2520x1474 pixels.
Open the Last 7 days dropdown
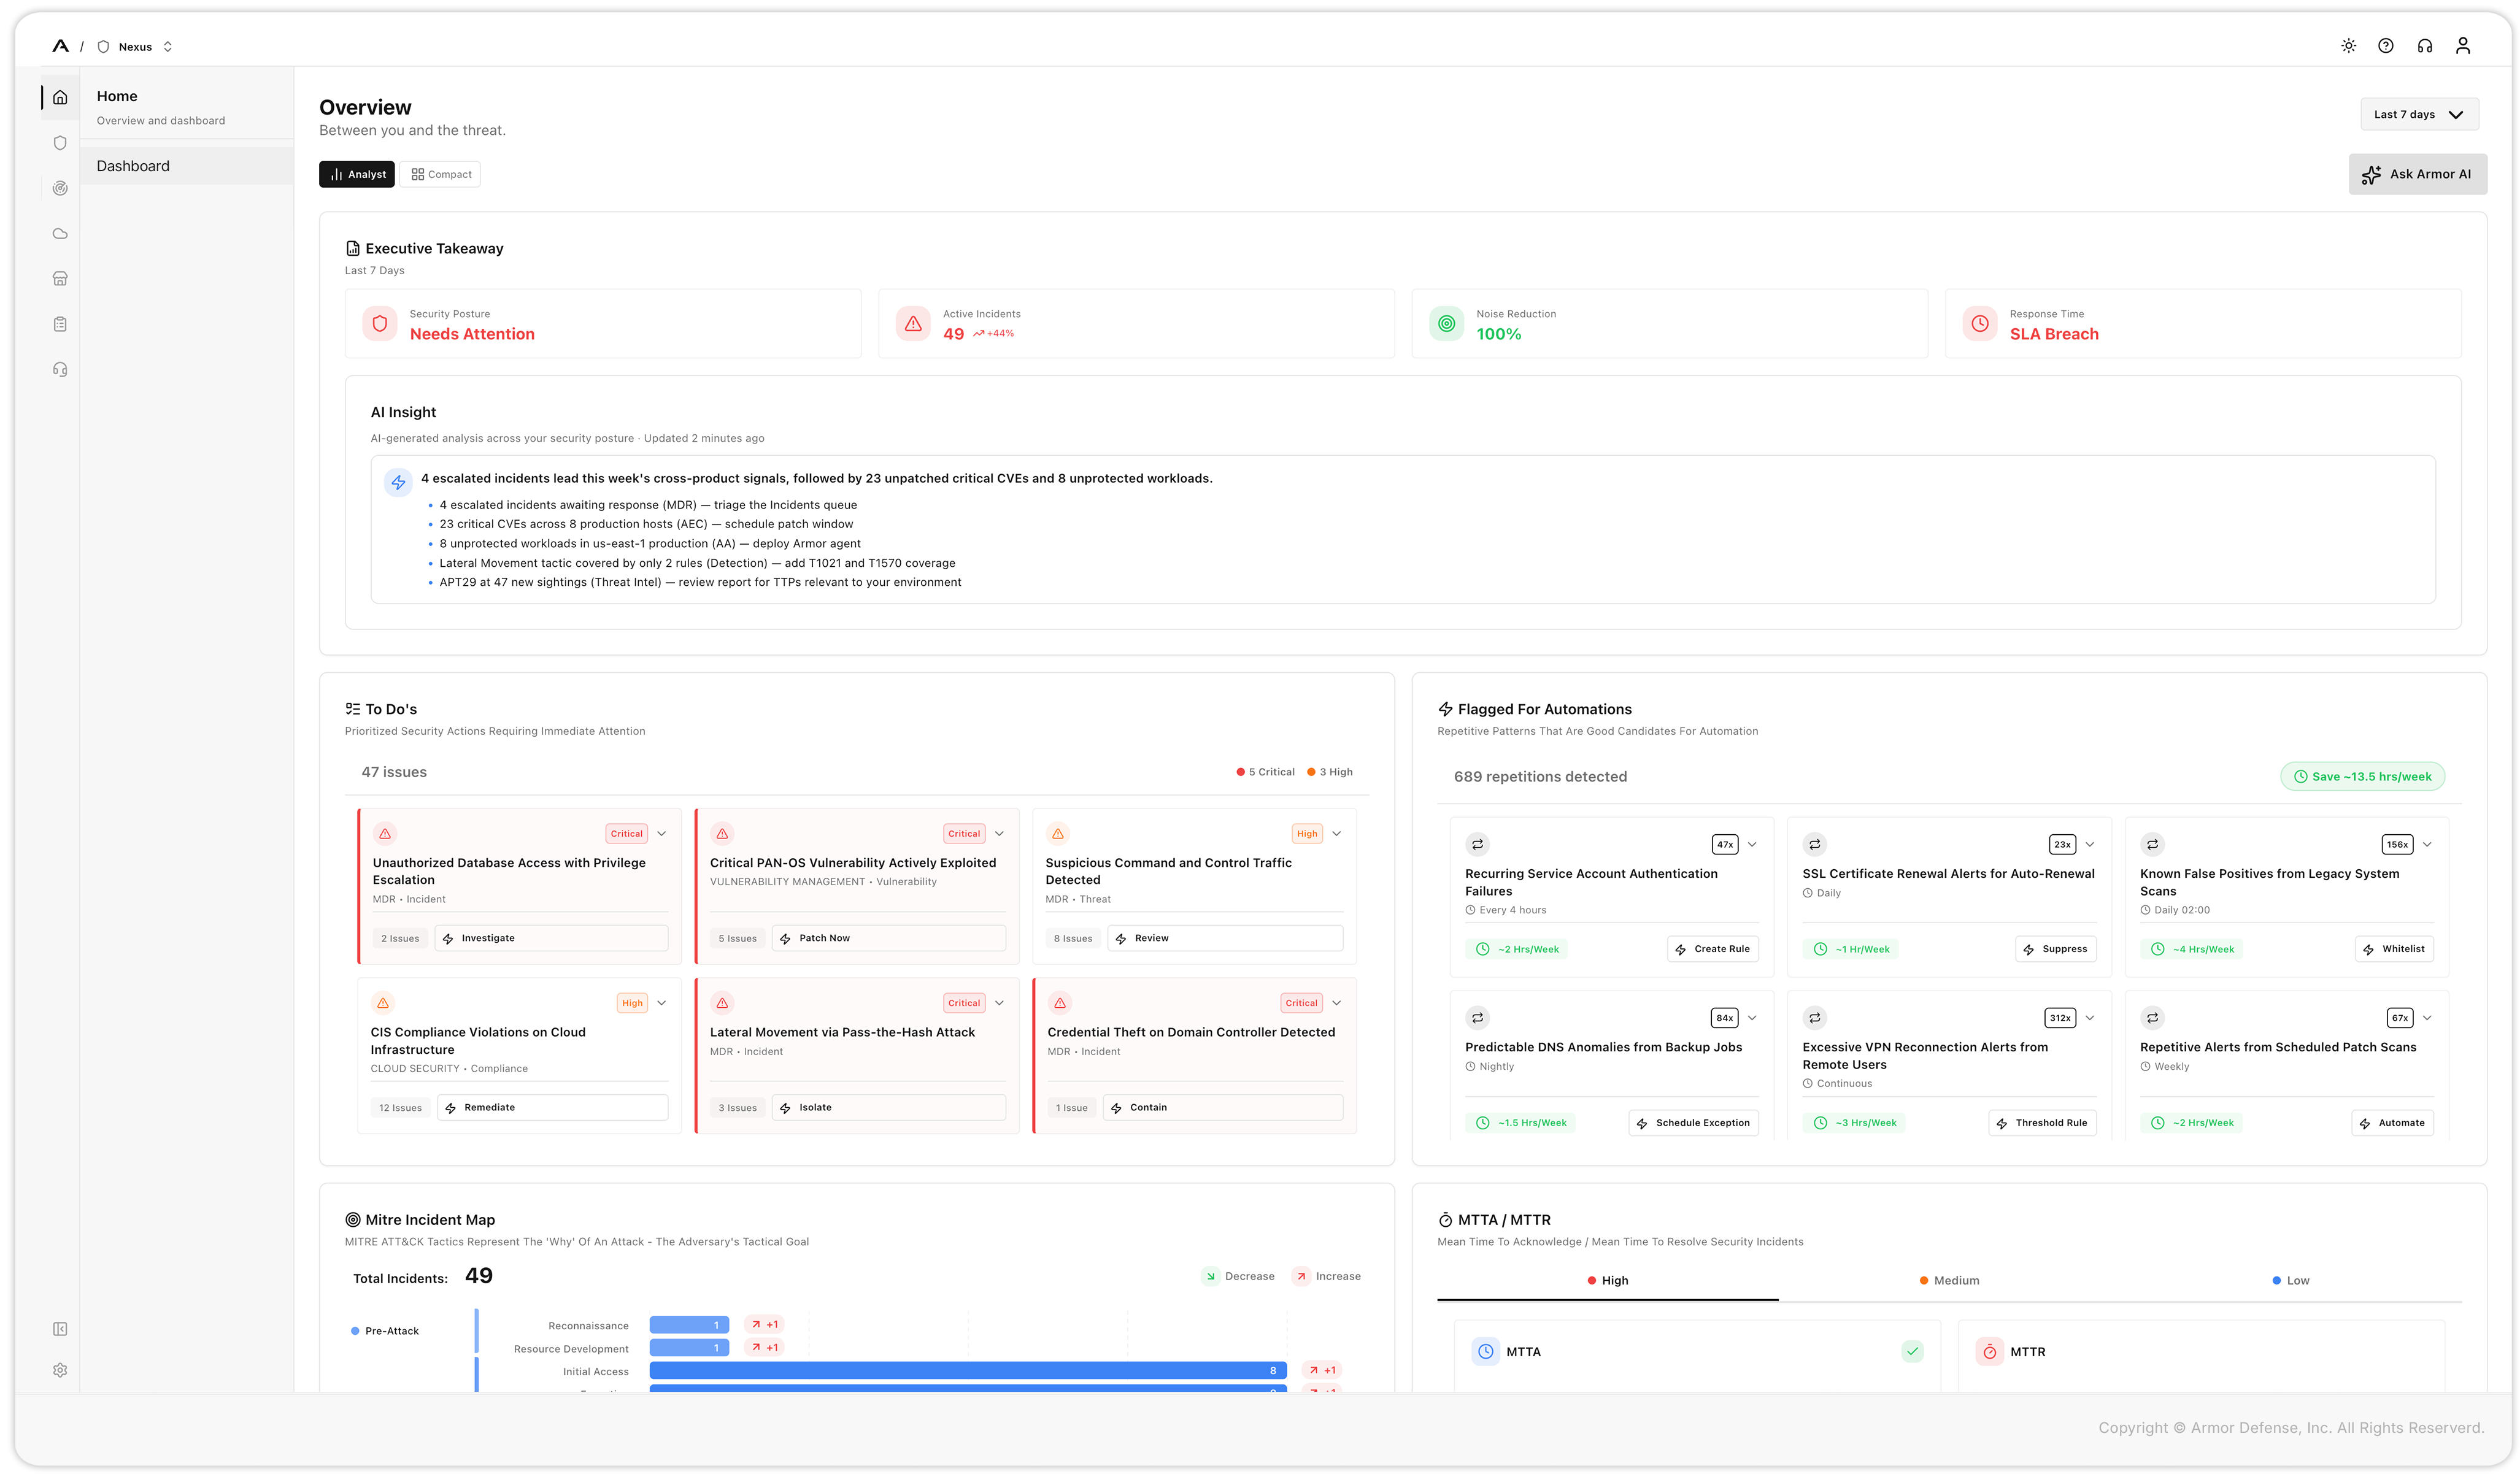click(x=2419, y=114)
